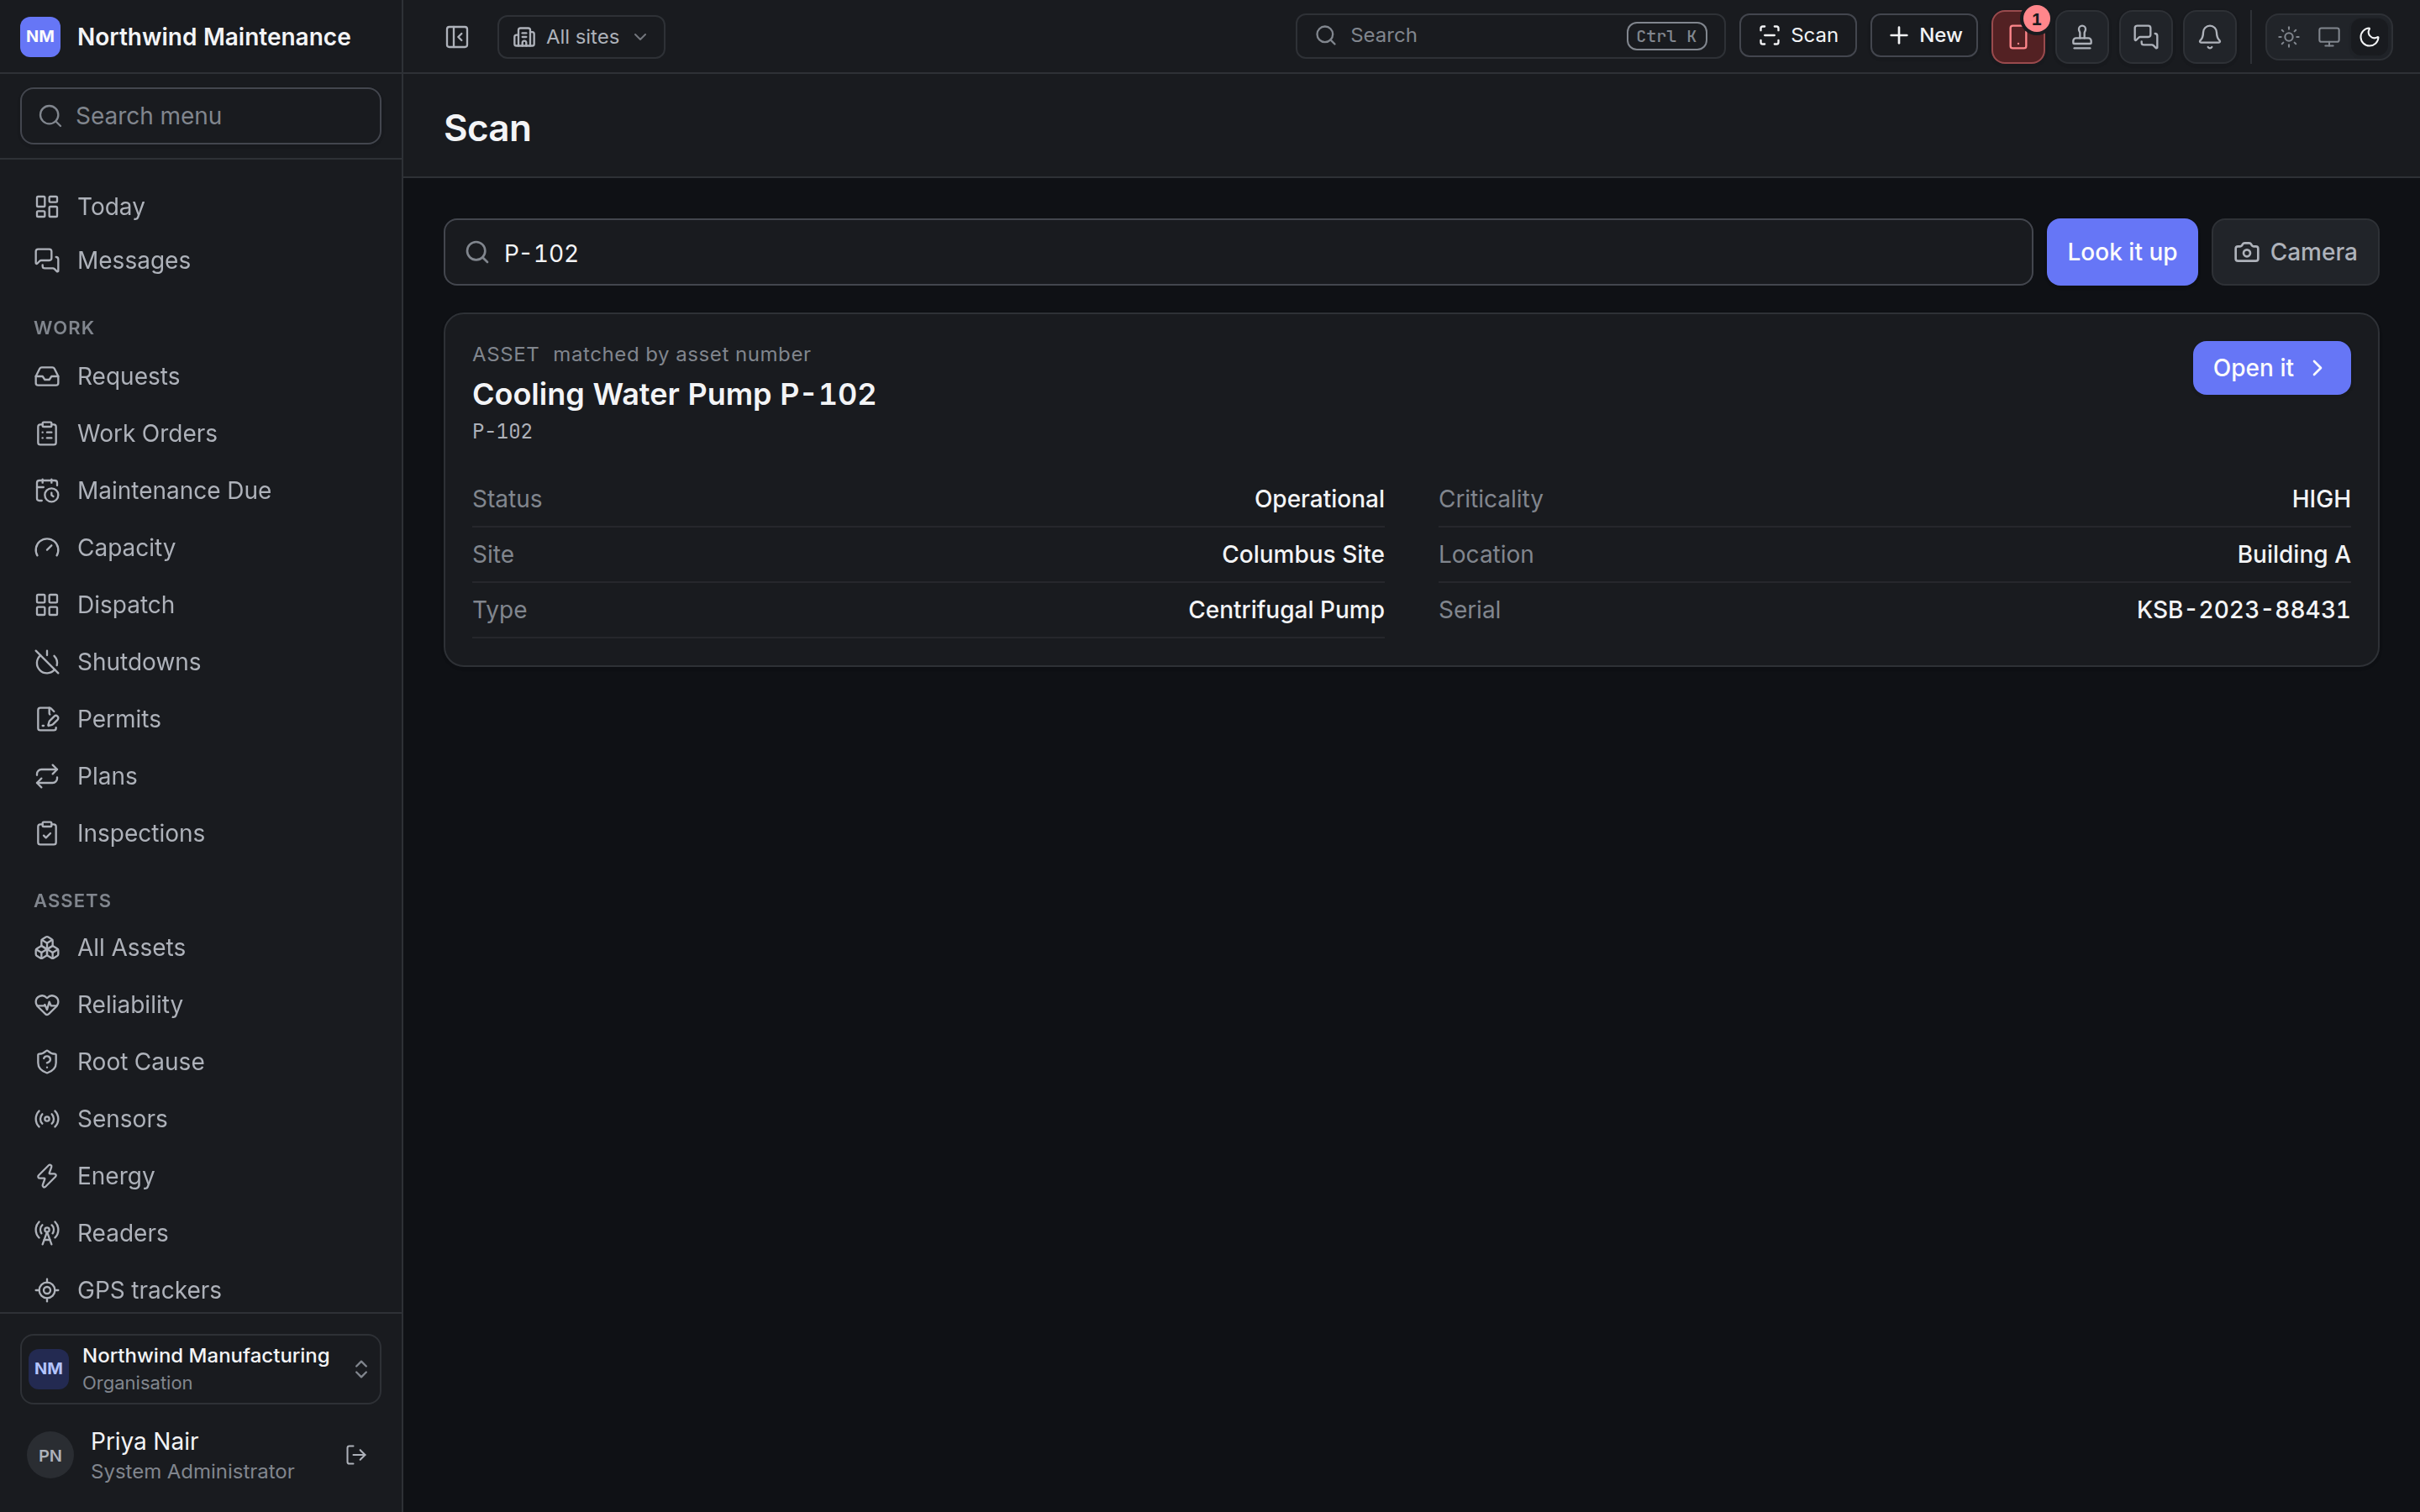
Task: Go to Today in sidebar
Action: (201, 206)
